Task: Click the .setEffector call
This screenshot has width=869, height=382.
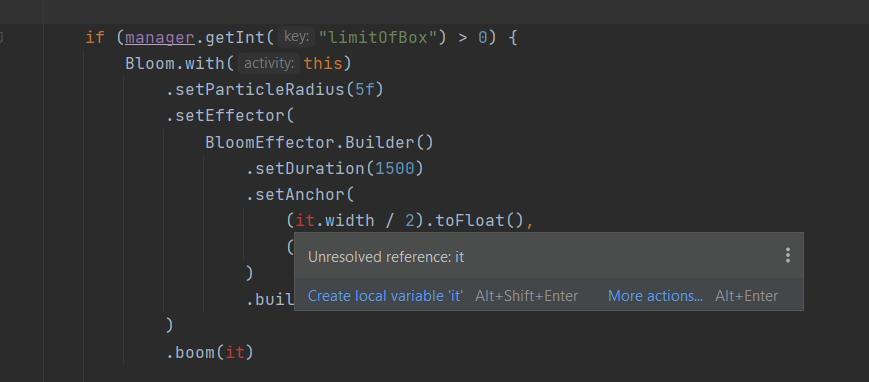Action: pyautogui.click(x=225, y=116)
